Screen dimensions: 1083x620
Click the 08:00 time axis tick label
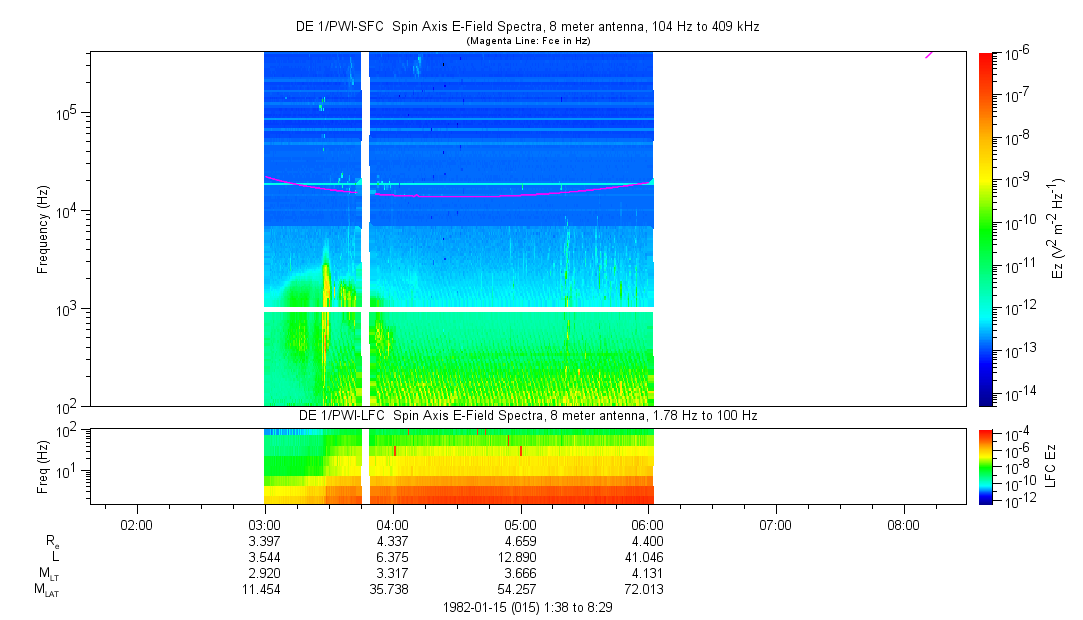pos(904,523)
